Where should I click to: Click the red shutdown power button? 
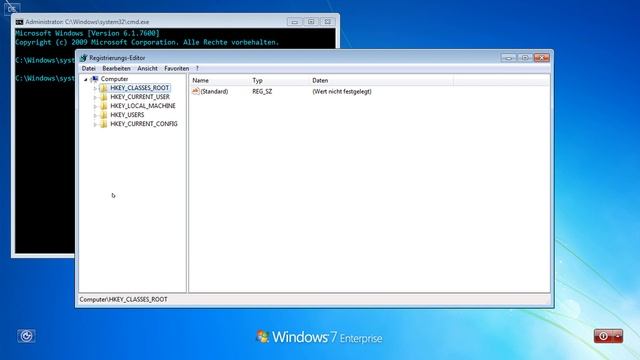(x=603, y=336)
